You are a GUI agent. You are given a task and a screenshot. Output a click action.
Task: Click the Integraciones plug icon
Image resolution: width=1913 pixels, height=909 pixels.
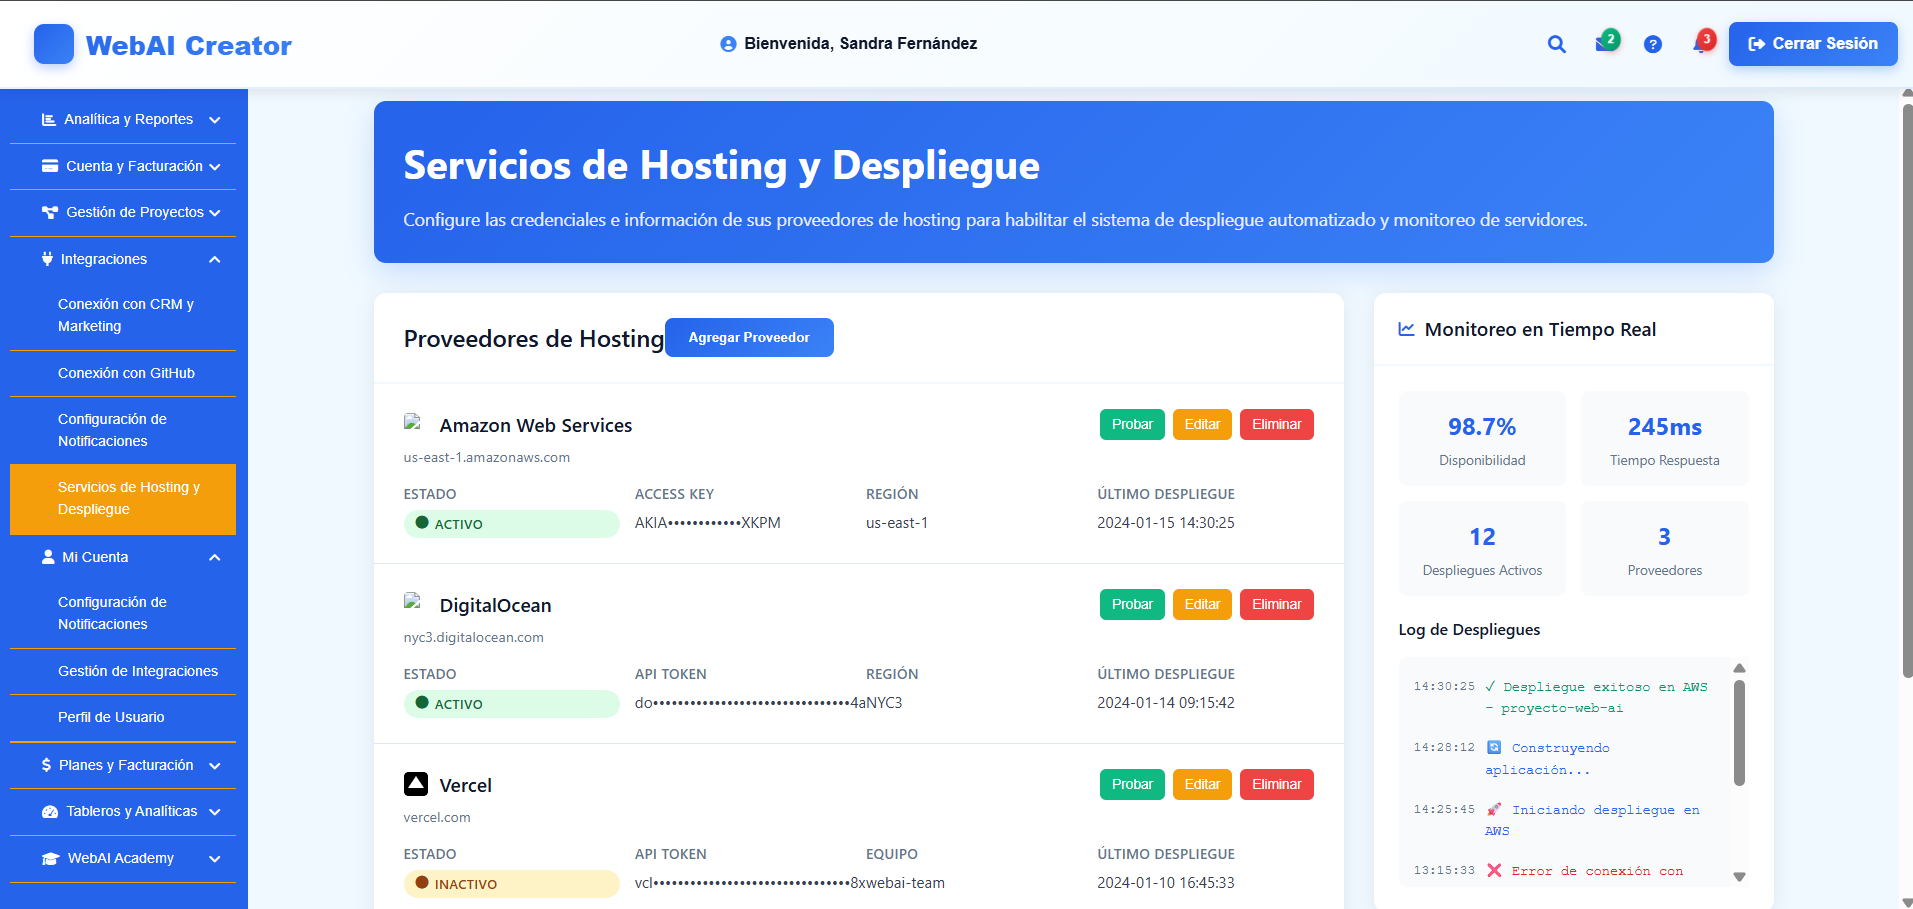click(x=47, y=259)
